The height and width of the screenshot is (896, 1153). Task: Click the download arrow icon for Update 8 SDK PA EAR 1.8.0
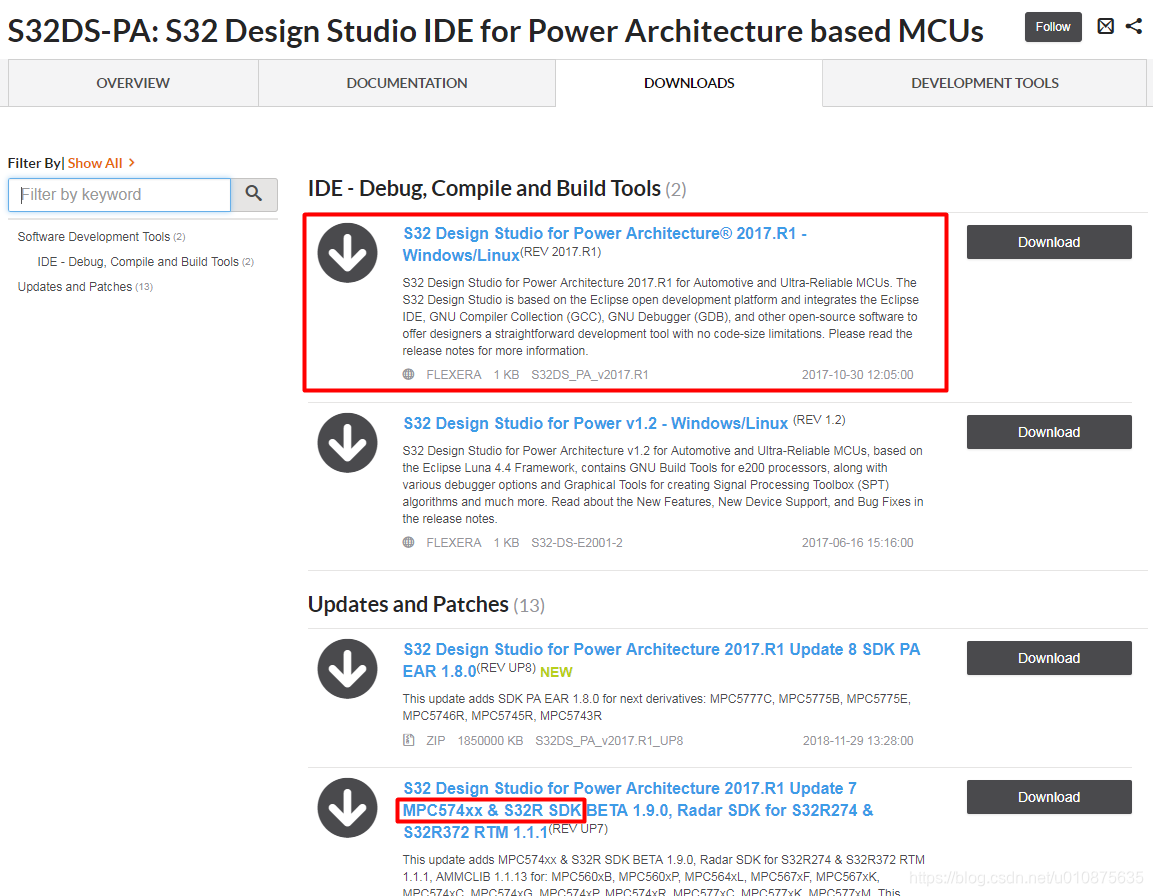pos(347,669)
